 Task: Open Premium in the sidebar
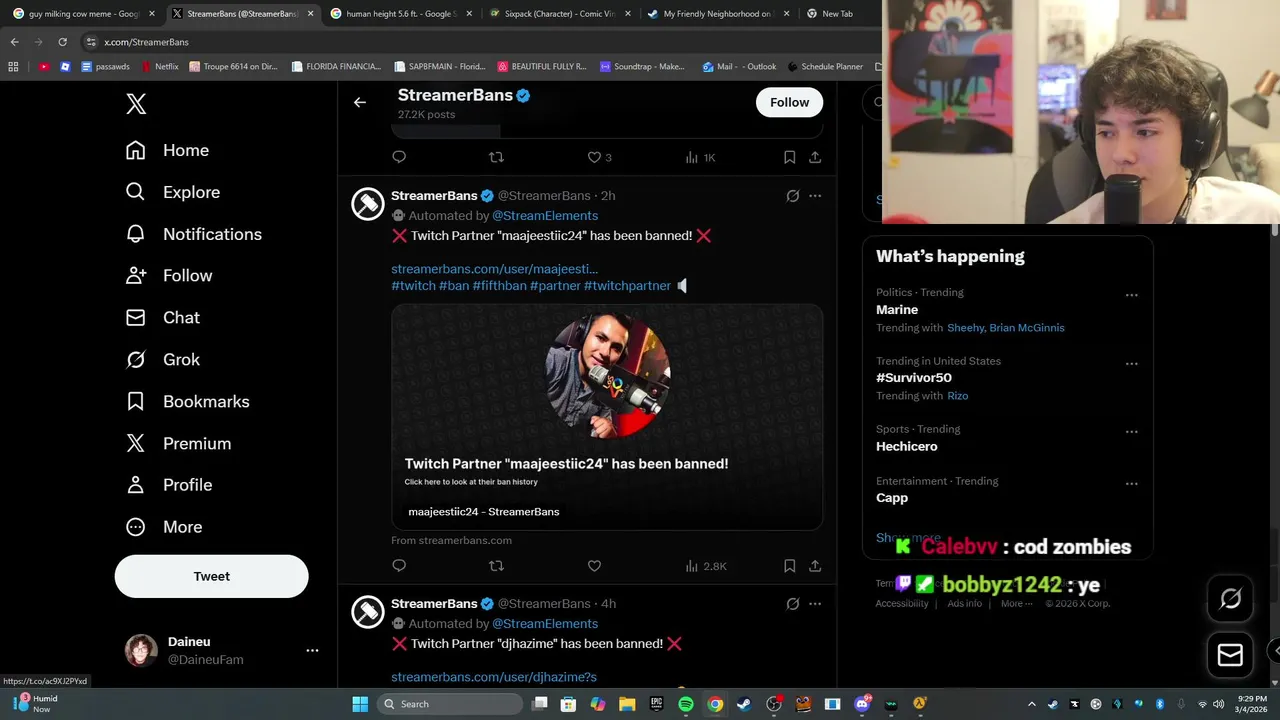[x=178, y=444]
